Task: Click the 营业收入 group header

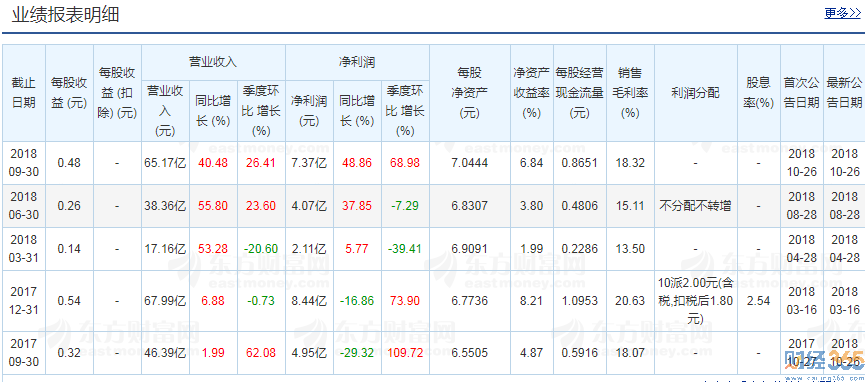Action: pos(213,62)
